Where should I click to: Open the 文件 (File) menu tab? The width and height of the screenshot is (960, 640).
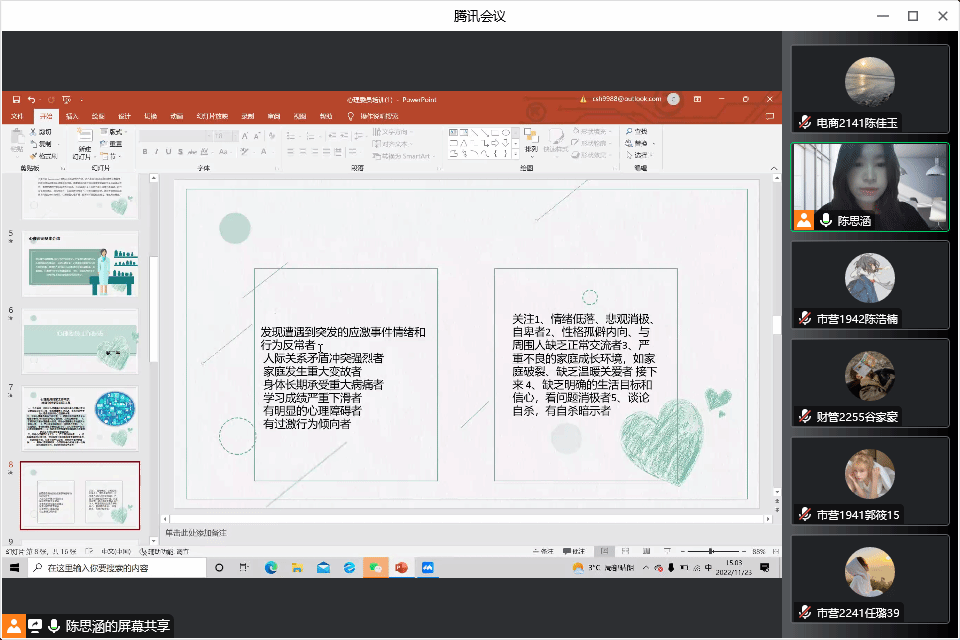point(17,116)
